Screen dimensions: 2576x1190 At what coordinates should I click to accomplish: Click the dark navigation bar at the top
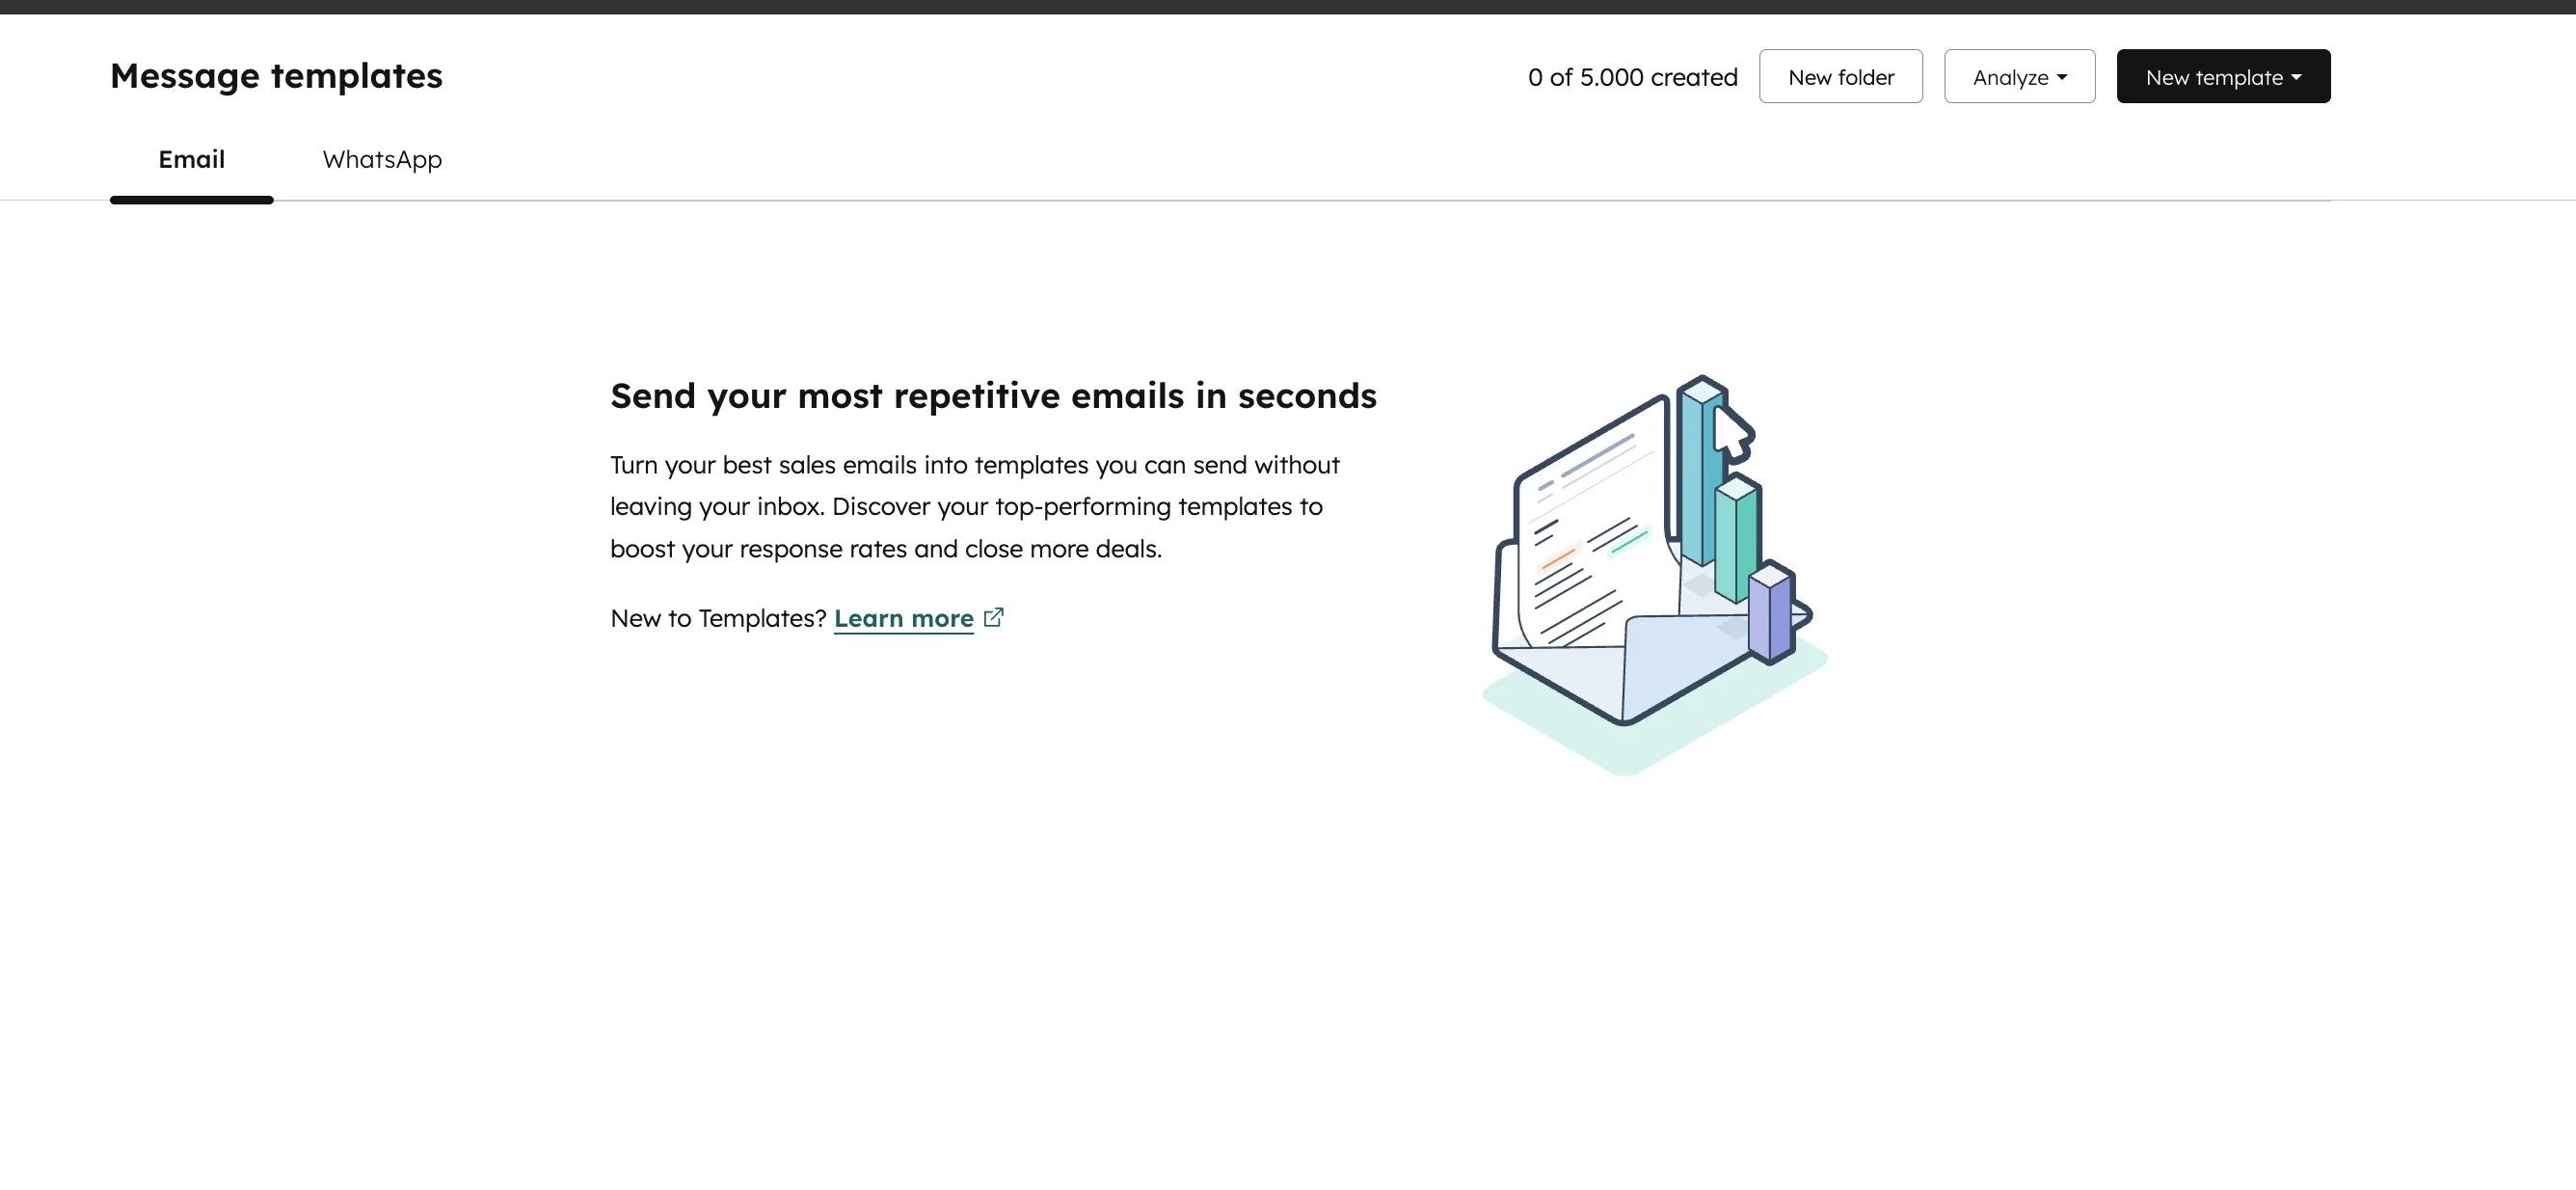[x=1288, y=7]
